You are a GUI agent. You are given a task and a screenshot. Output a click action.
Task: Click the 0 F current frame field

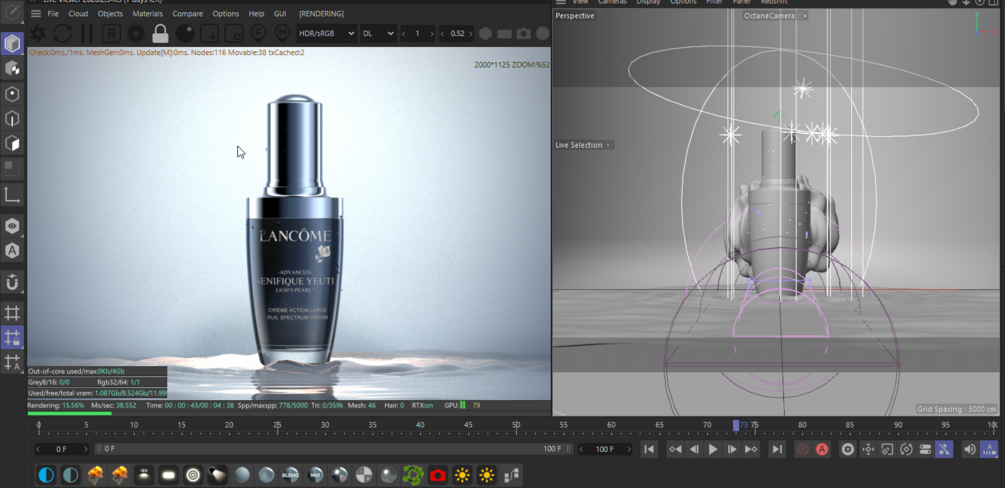(61, 449)
